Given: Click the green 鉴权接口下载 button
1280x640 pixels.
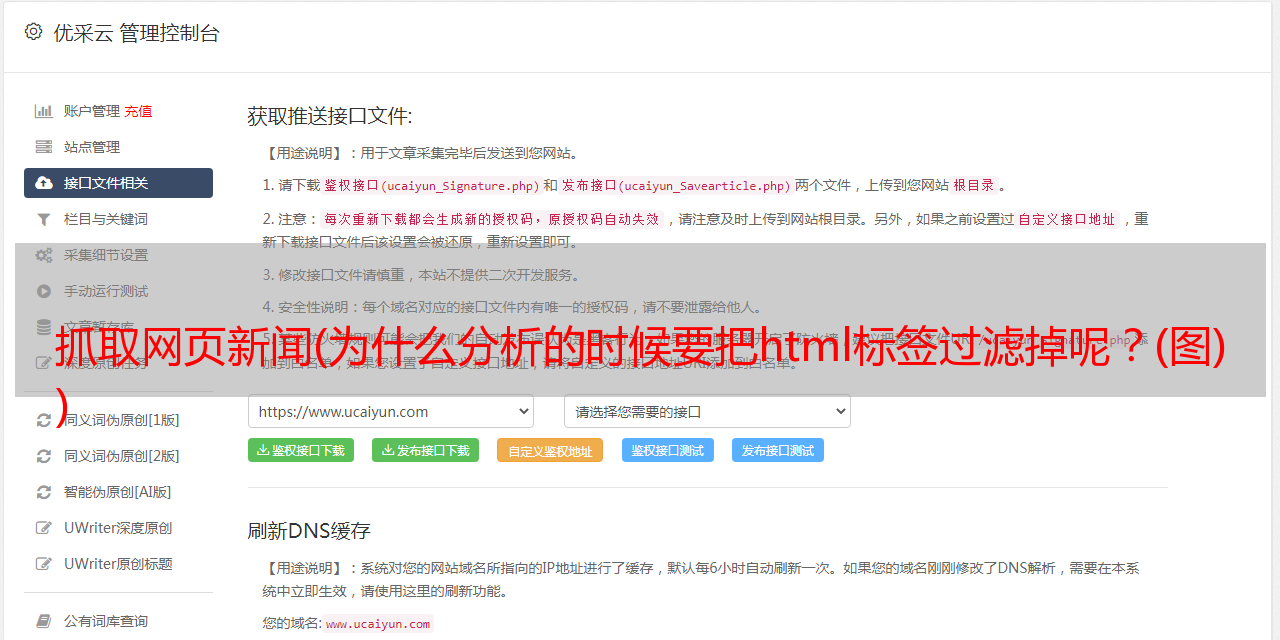Looking at the screenshot, I should [x=301, y=450].
